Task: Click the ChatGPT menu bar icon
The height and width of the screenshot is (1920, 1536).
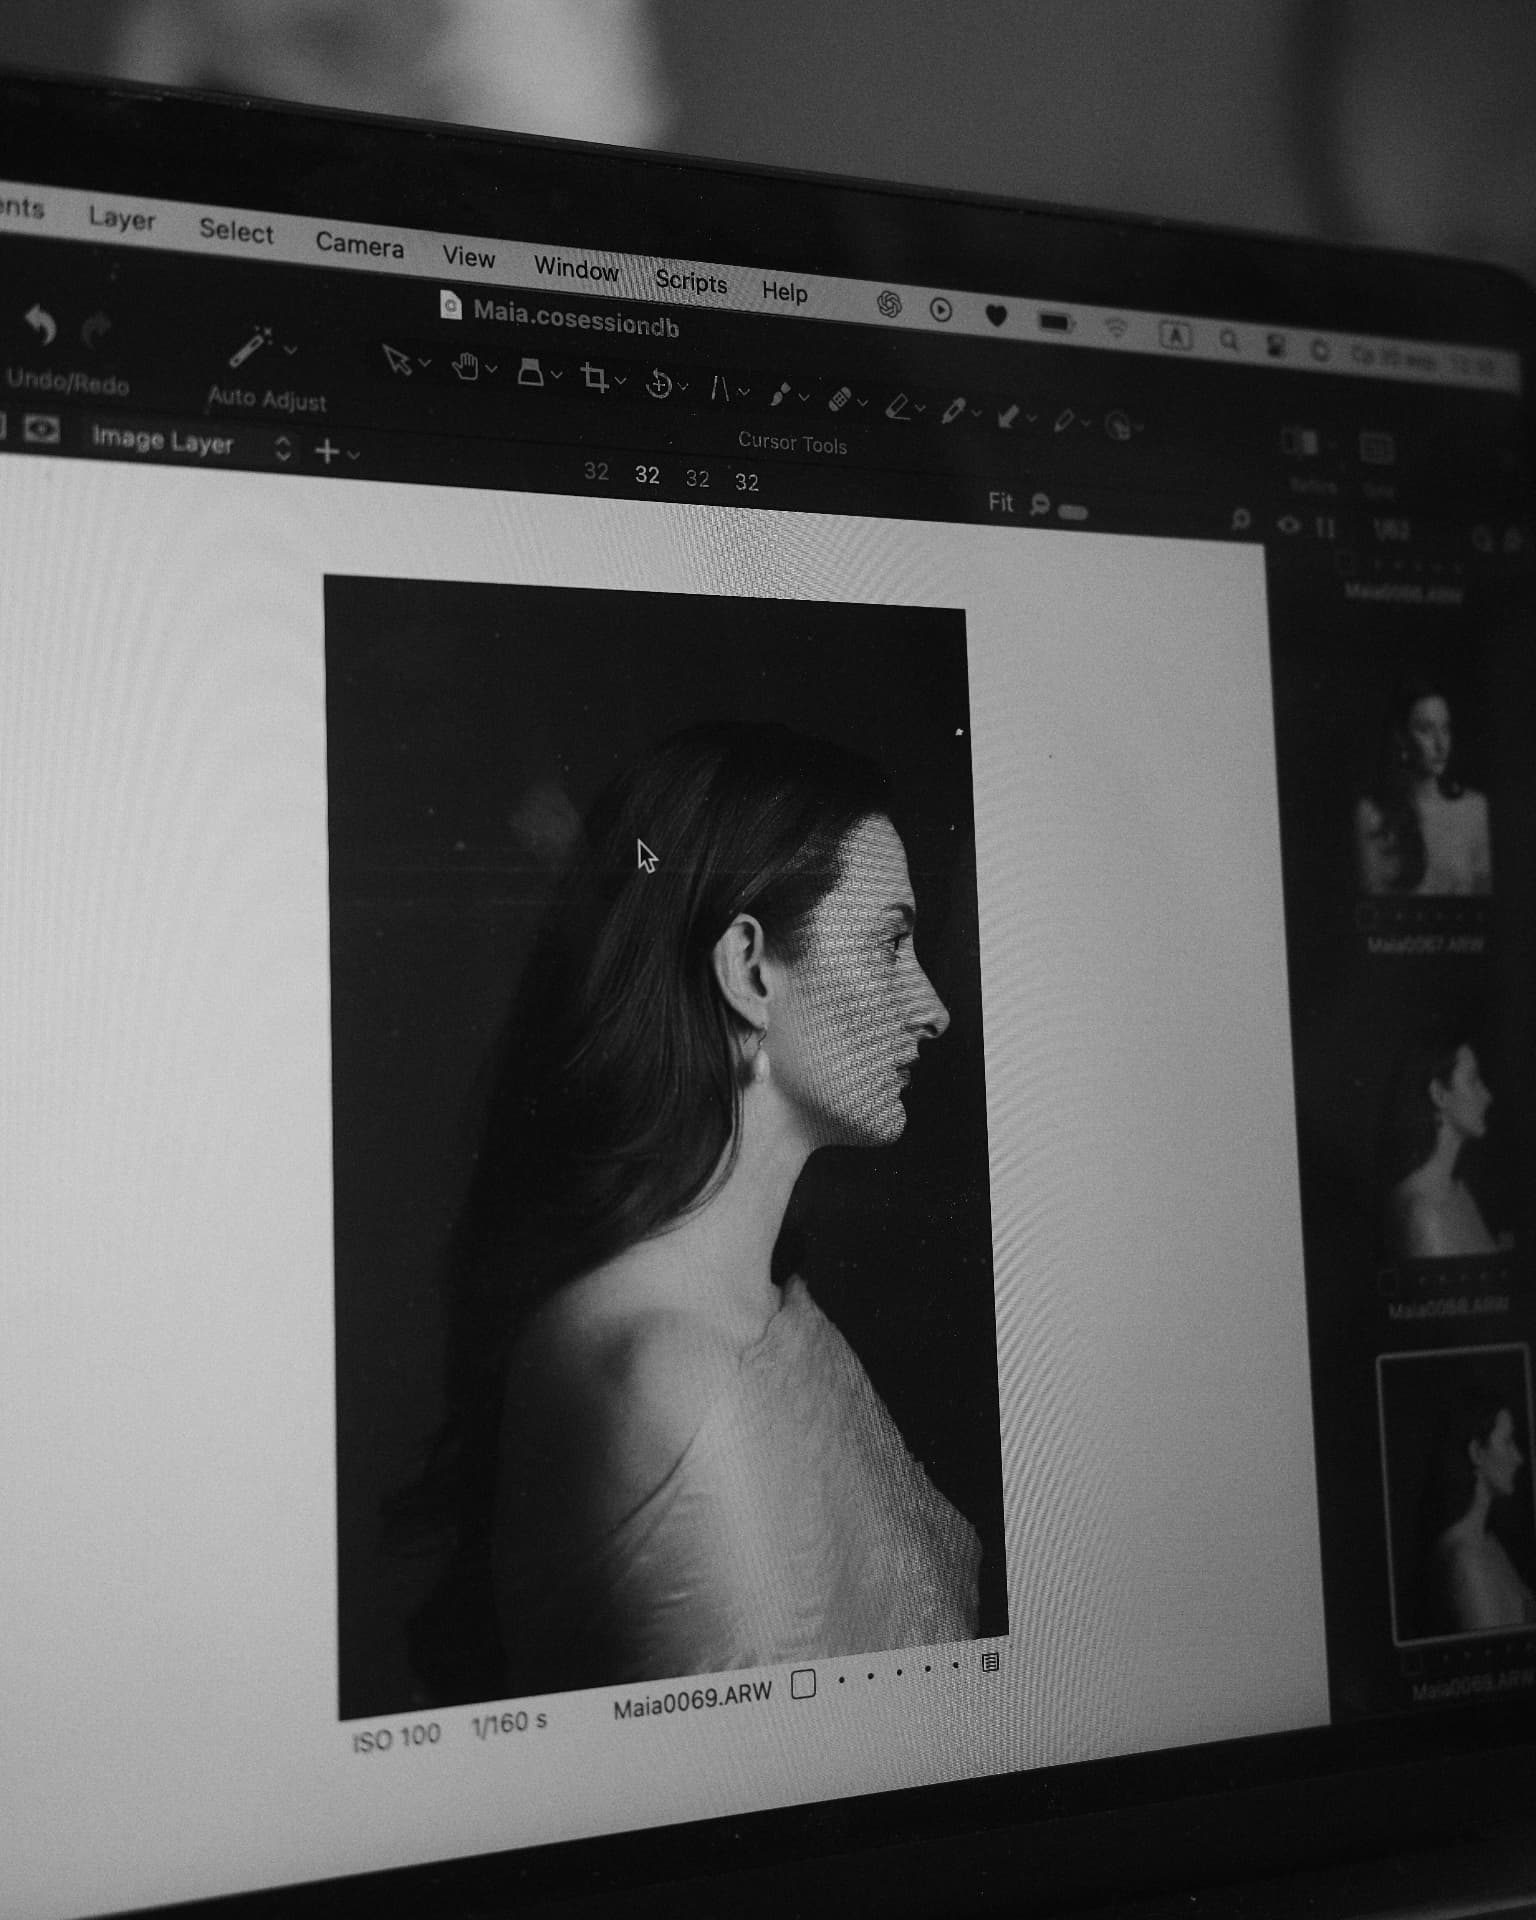Action: (x=889, y=304)
